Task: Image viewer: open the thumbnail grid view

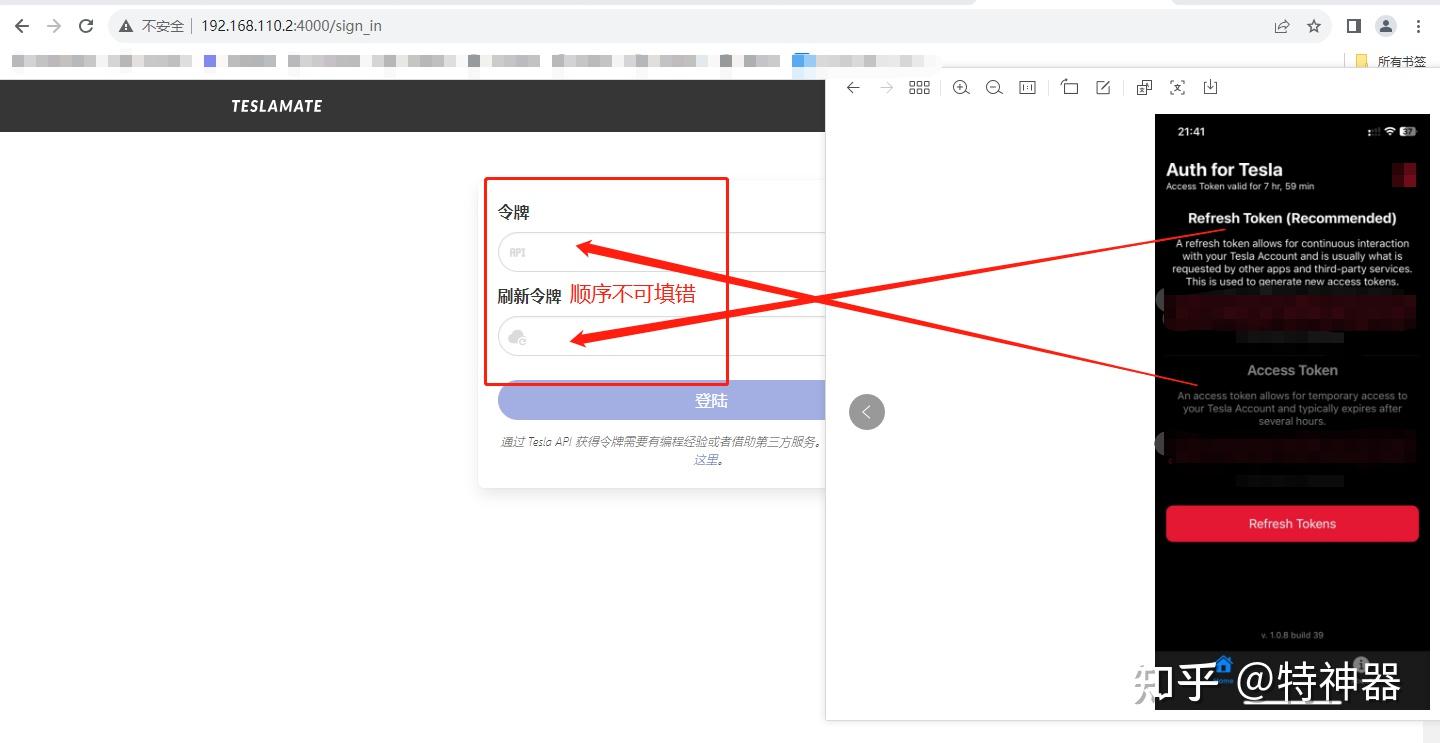Action: coord(919,88)
